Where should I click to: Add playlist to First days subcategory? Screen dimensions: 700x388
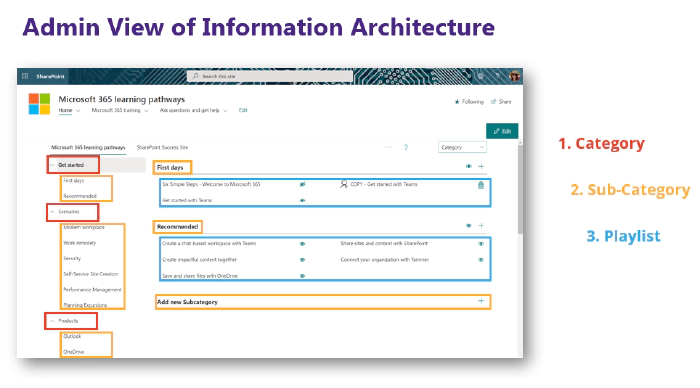[481, 166]
